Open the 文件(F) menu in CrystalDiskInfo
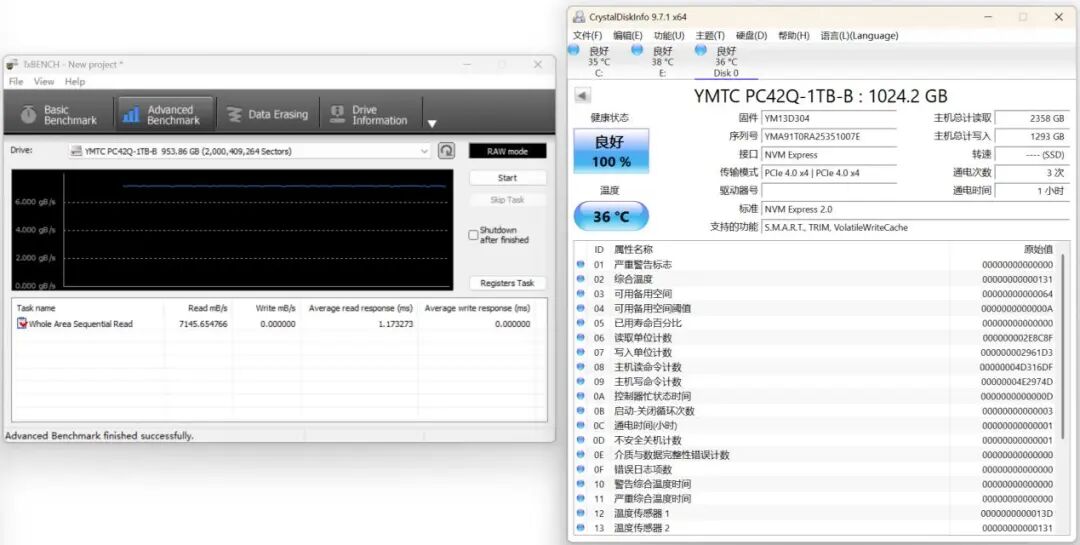Image resolution: width=1080 pixels, height=545 pixels. click(588, 35)
